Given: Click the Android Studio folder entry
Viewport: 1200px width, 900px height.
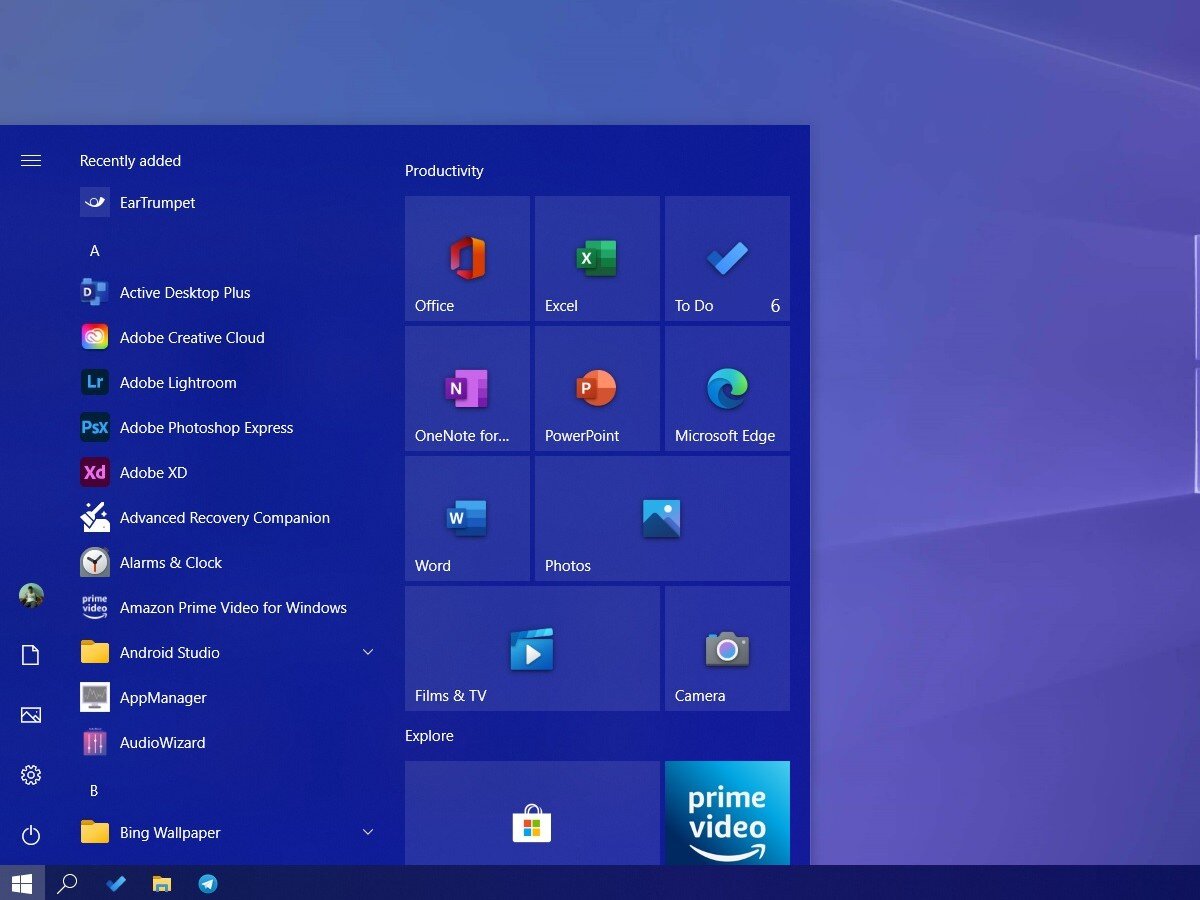Looking at the screenshot, I should (x=228, y=652).
